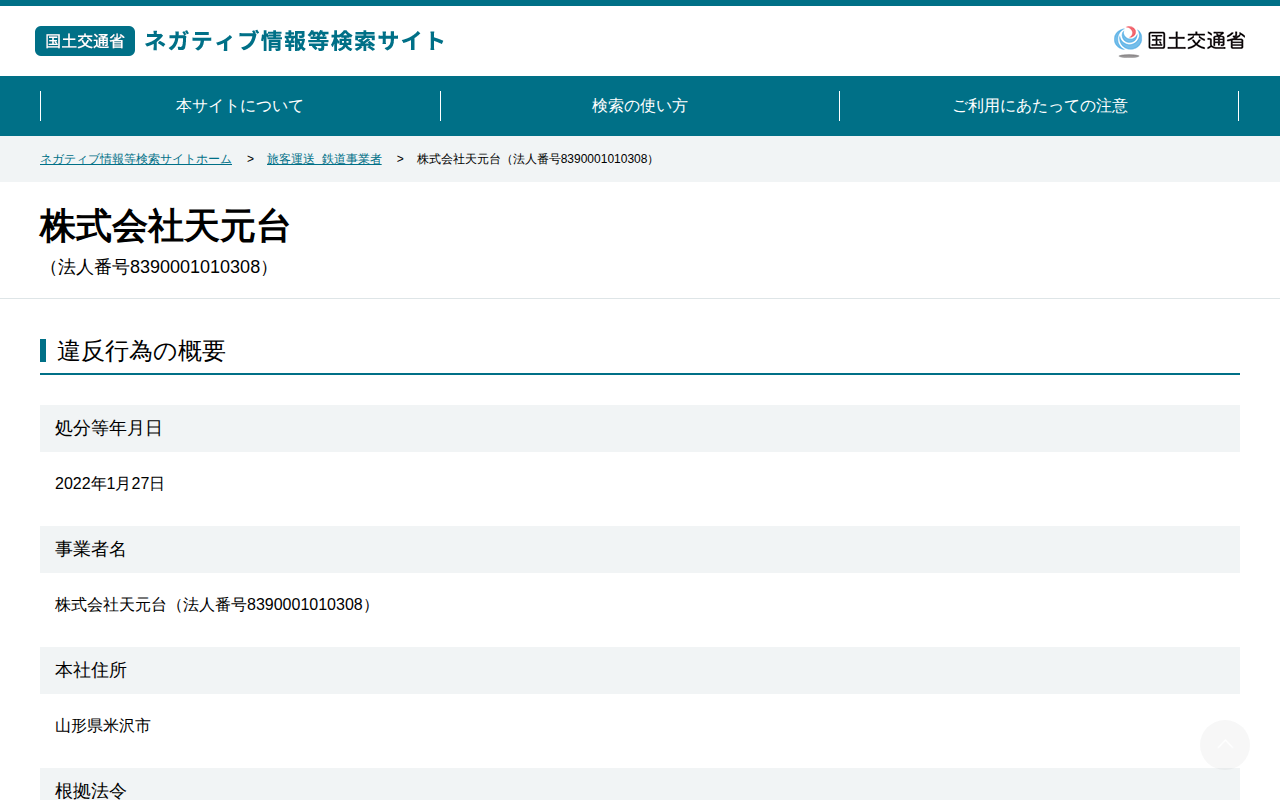Viewport: 1280px width, 800px height.
Task: Select 検索の使い方 in navigation bar
Action: click(640, 106)
